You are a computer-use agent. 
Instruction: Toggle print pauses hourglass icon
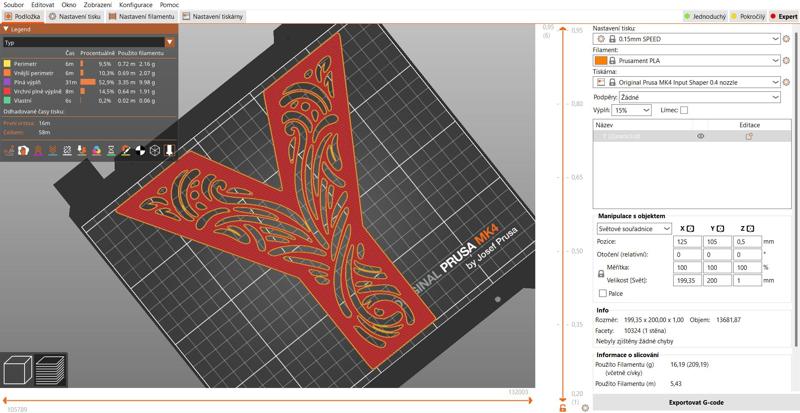tap(111, 151)
